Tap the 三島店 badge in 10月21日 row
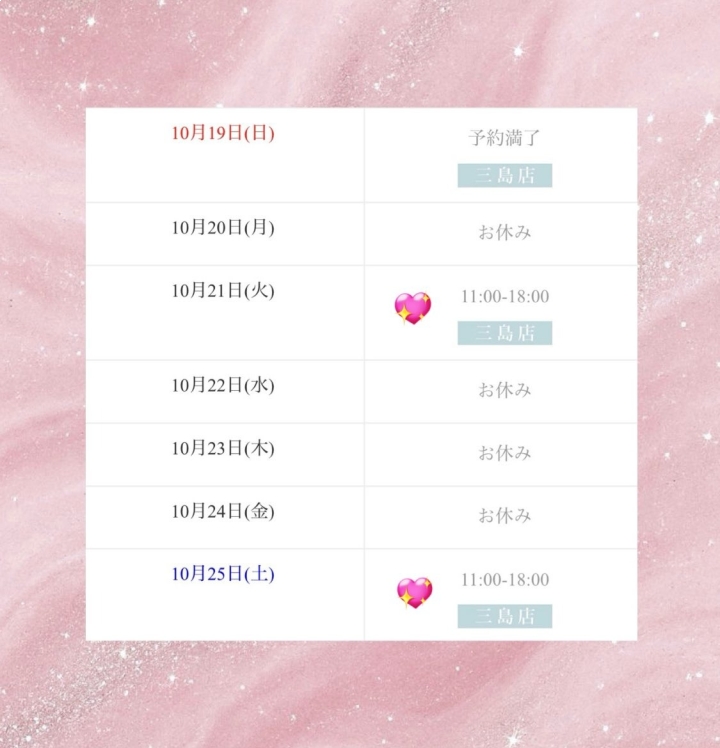 pyautogui.click(x=505, y=333)
